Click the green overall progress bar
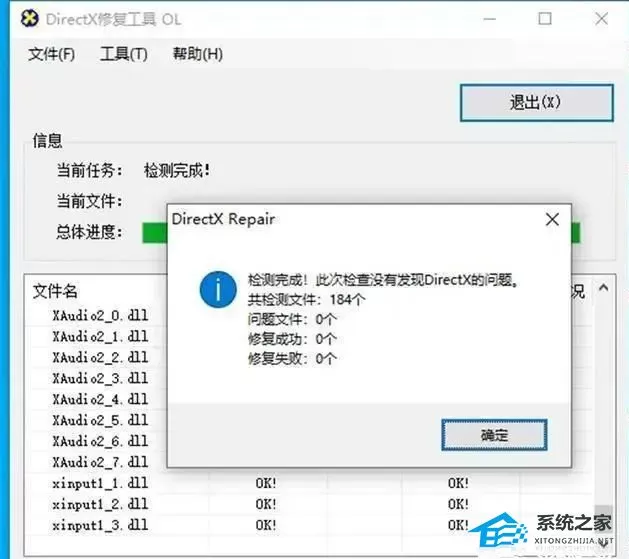Screen dimensions: 629x559 tap(155, 233)
